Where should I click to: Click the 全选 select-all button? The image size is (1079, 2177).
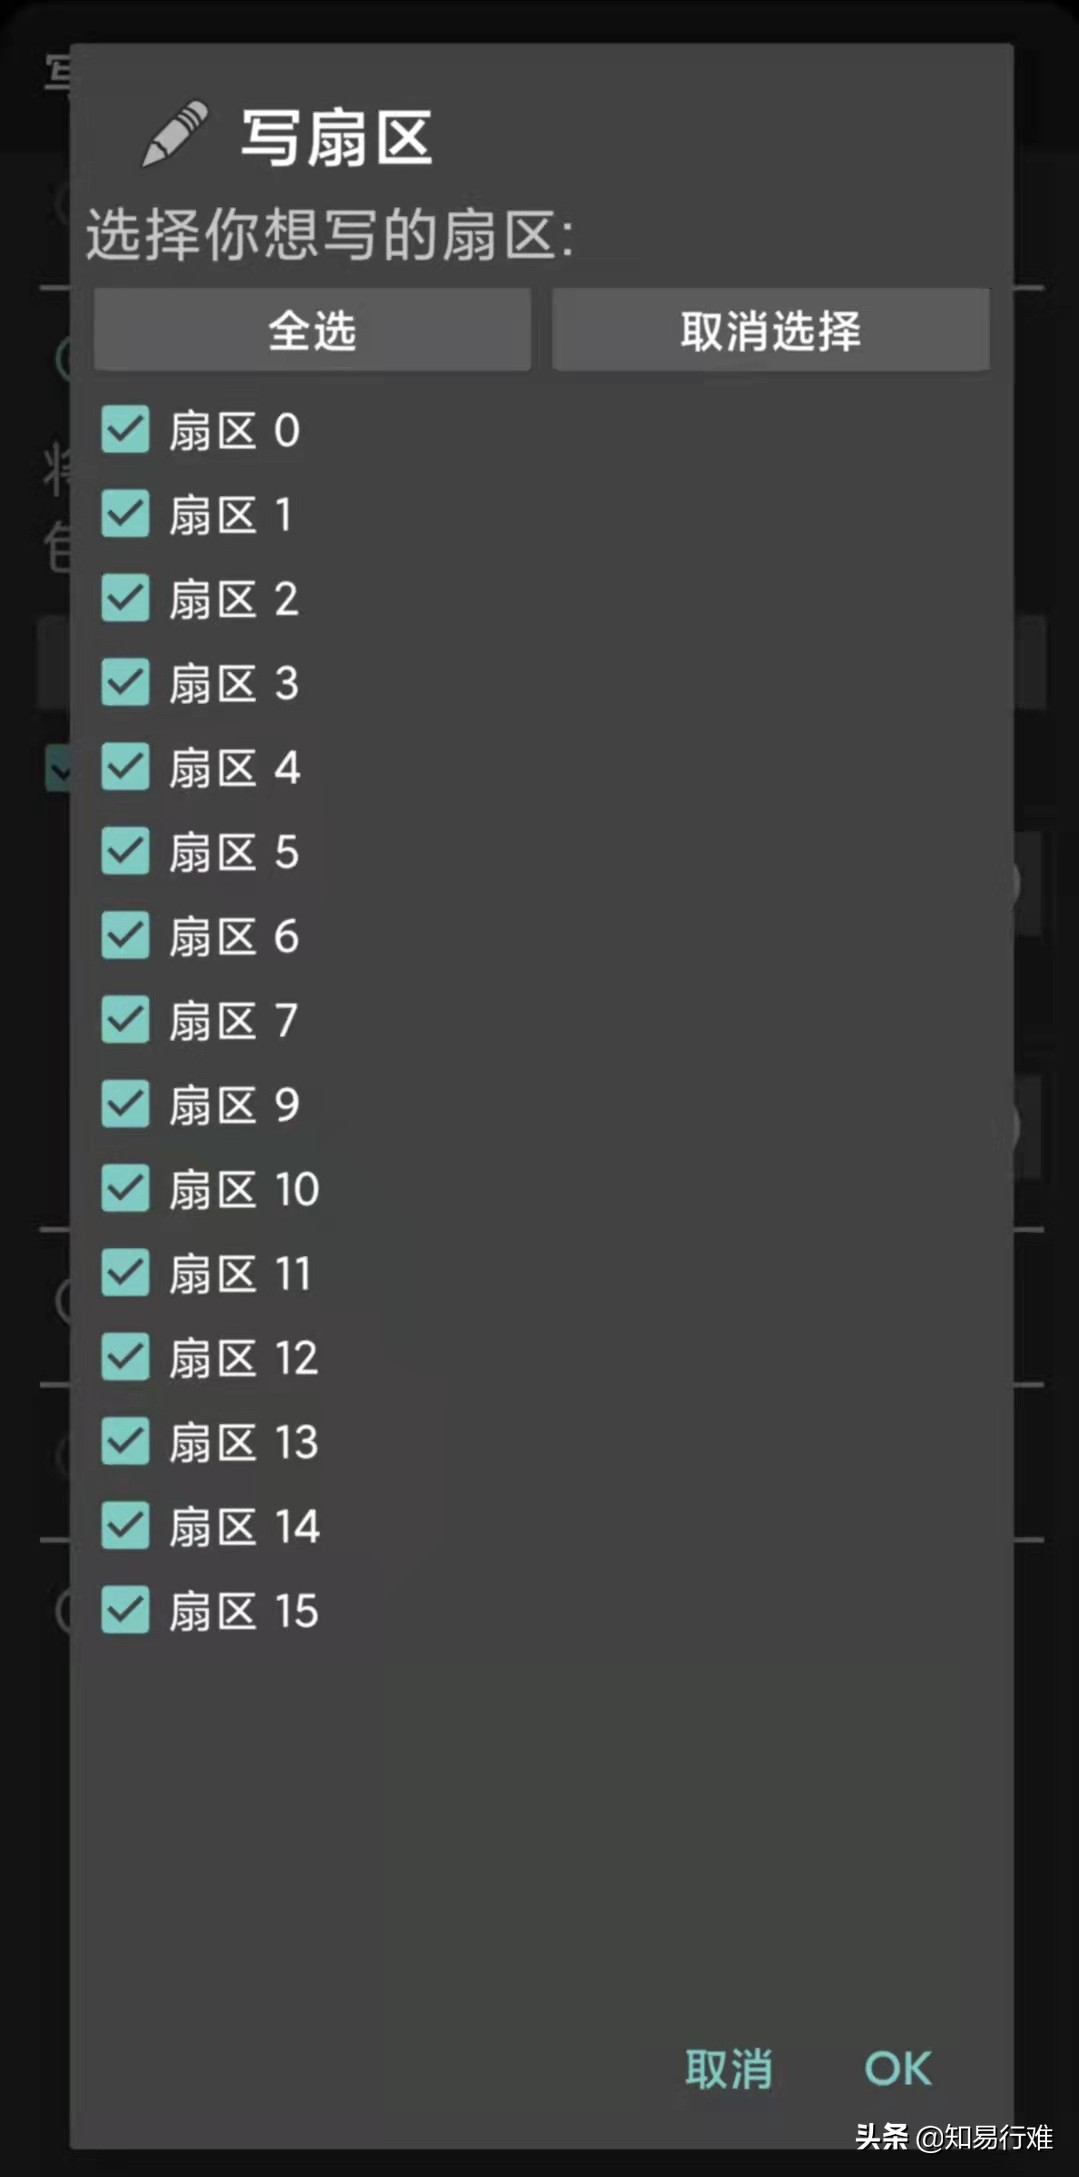tap(312, 330)
